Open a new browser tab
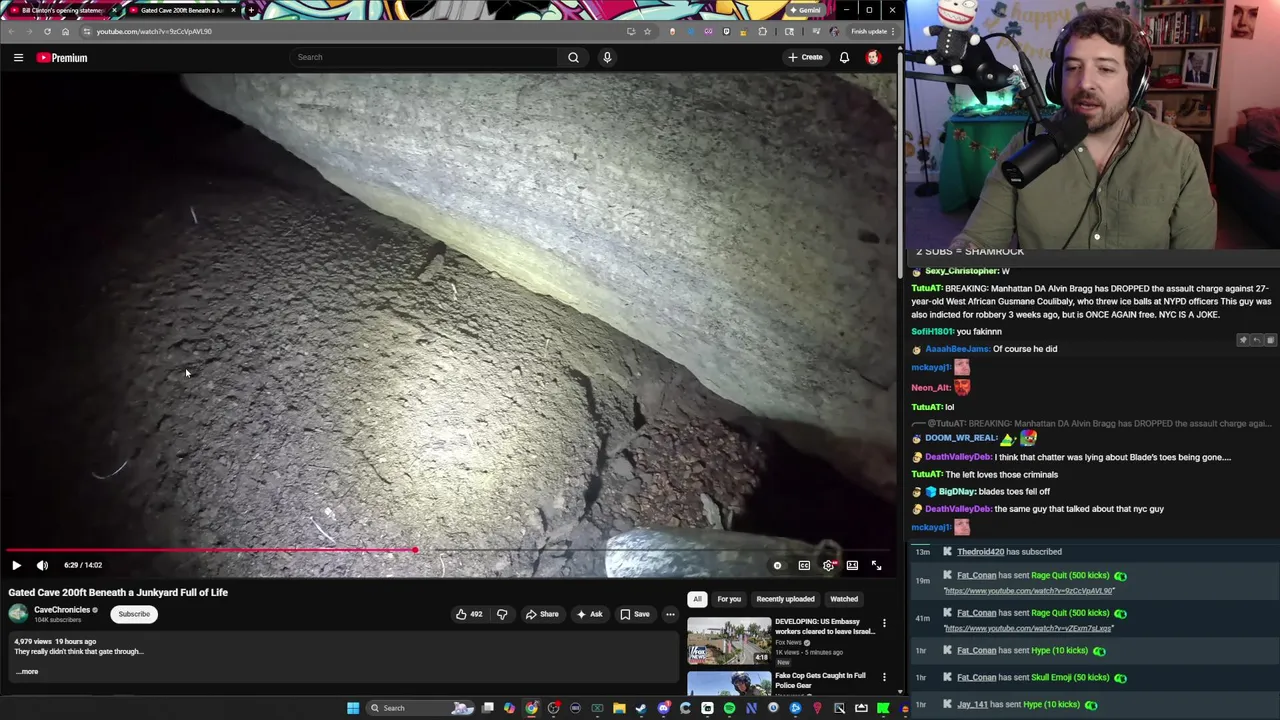 point(250,10)
